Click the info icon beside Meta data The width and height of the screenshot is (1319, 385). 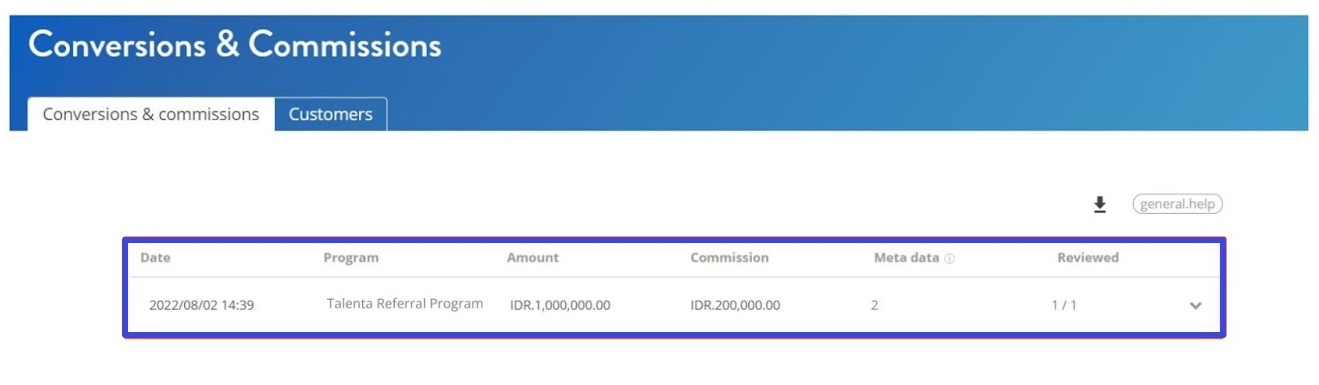tap(949, 258)
